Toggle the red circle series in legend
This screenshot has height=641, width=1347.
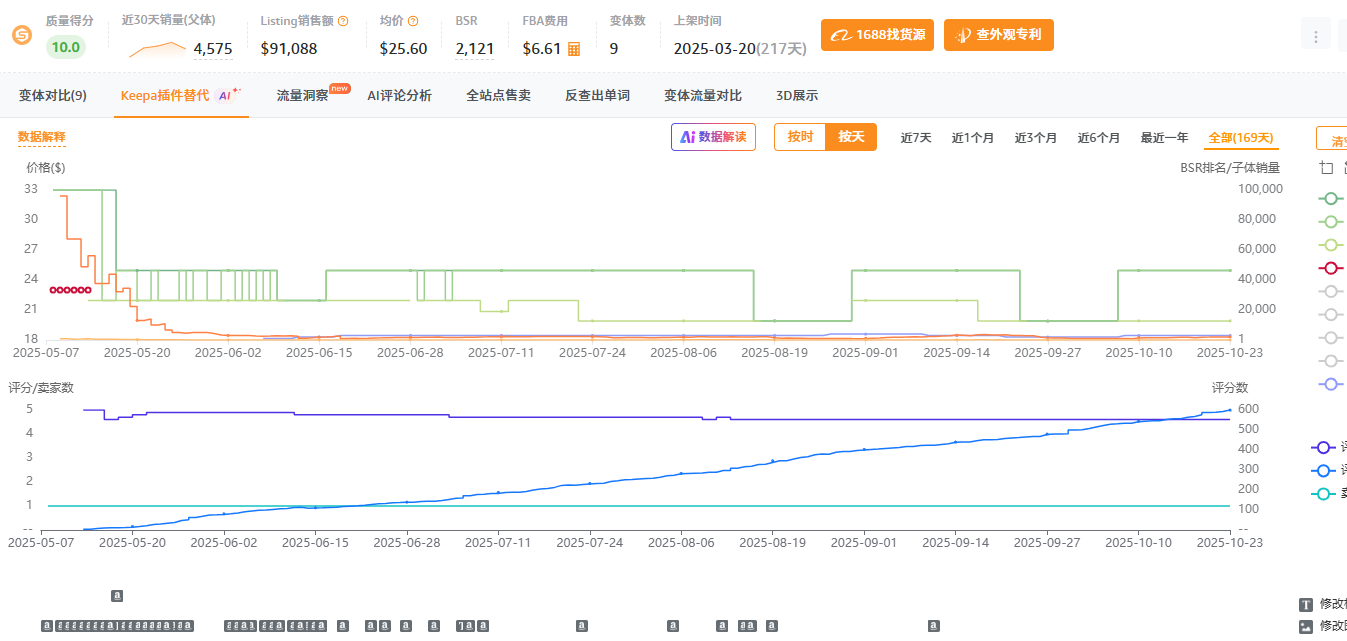(1330, 268)
